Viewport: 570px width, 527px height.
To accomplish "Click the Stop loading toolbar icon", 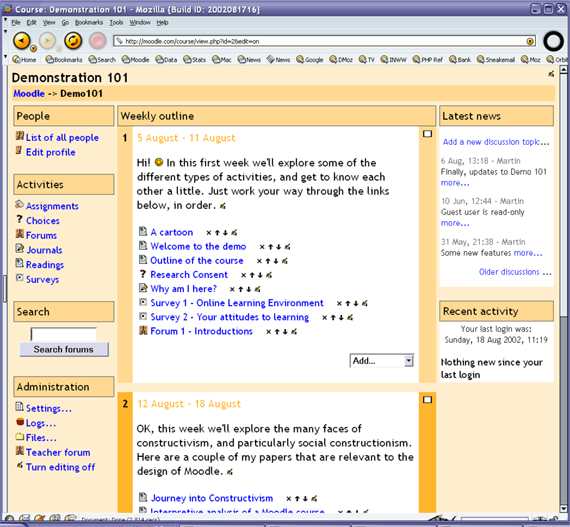I will 98,40.
